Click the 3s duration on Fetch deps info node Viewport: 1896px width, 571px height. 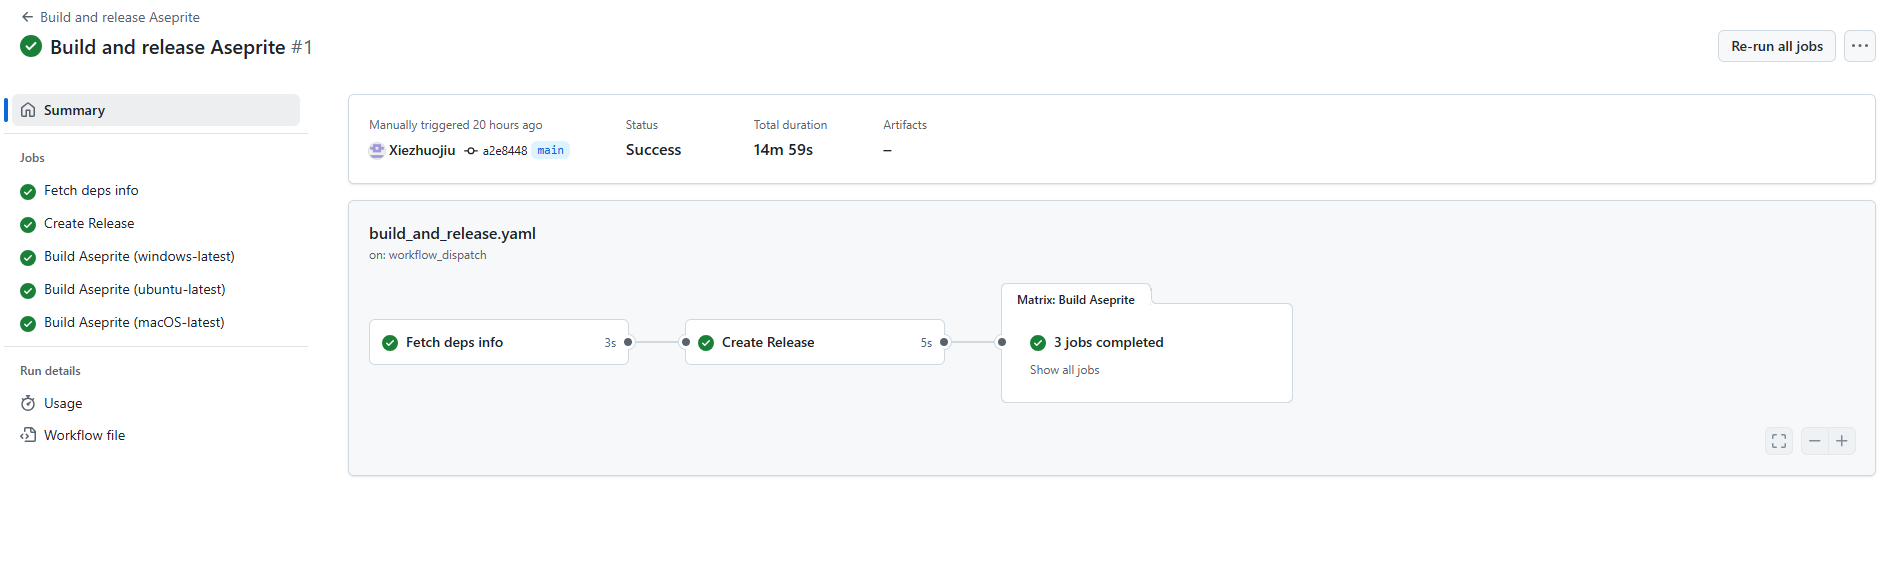coord(610,343)
